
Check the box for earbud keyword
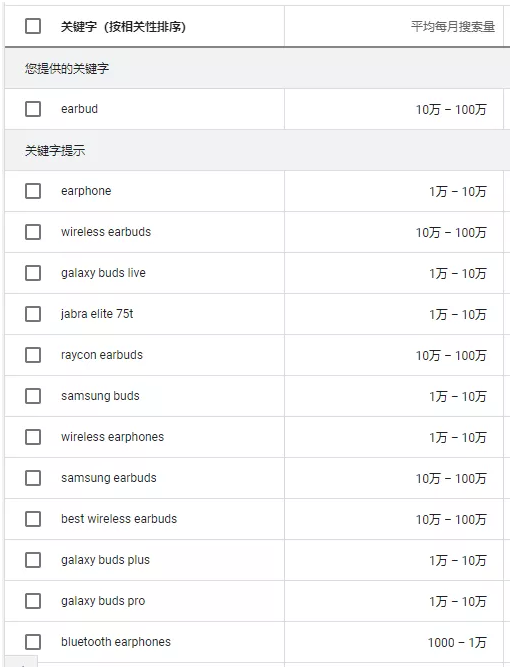(33, 109)
